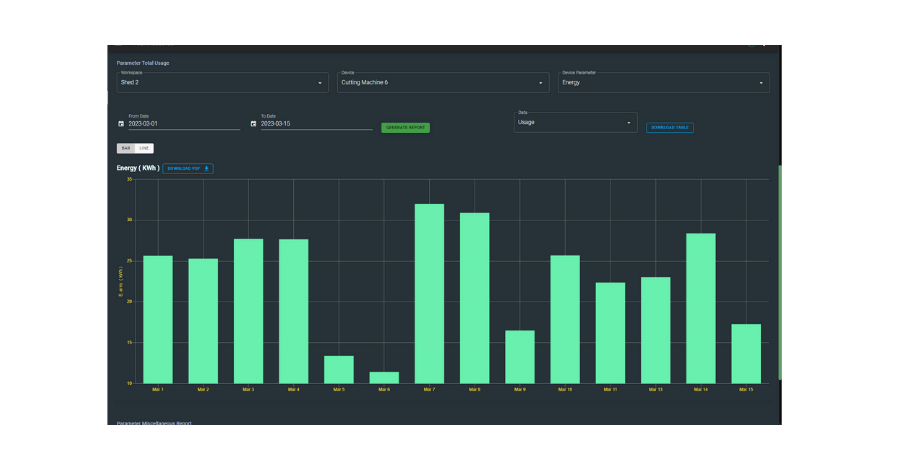This screenshot has height=450, width=900.
Task: Click the Mar 8 x-axis label
Action: [474, 390]
